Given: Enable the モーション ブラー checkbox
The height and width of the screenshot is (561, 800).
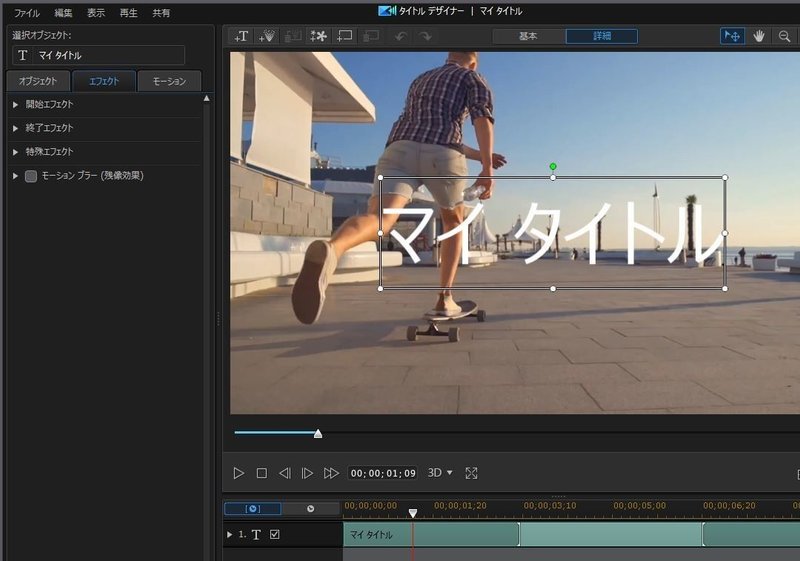Looking at the screenshot, I should click(x=31, y=176).
